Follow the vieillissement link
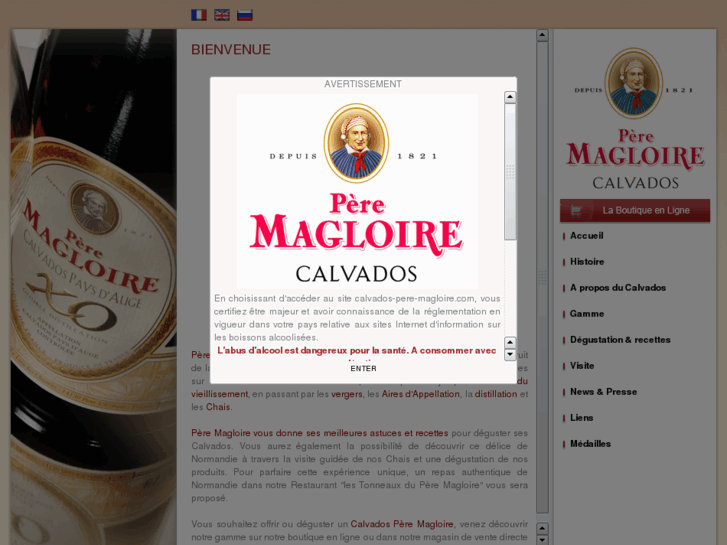This screenshot has width=727, height=545. pyautogui.click(x=220, y=394)
